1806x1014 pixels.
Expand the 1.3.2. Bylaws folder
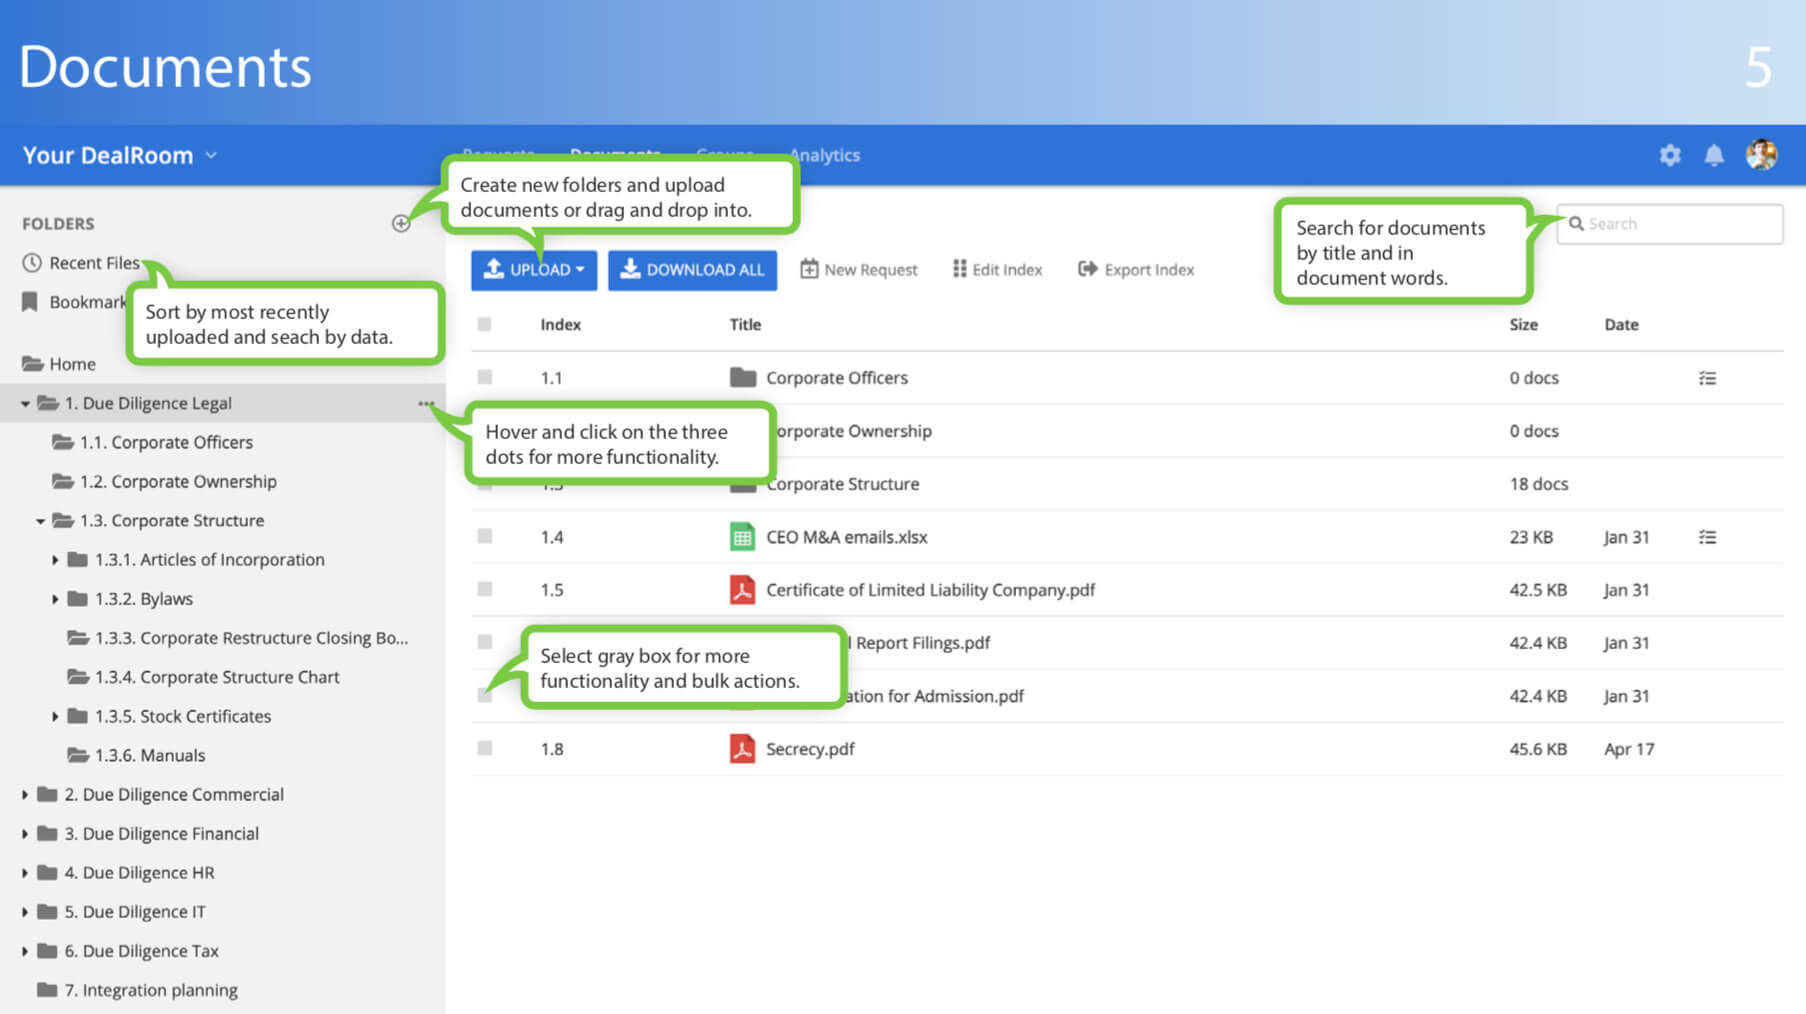click(x=55, y=599)
